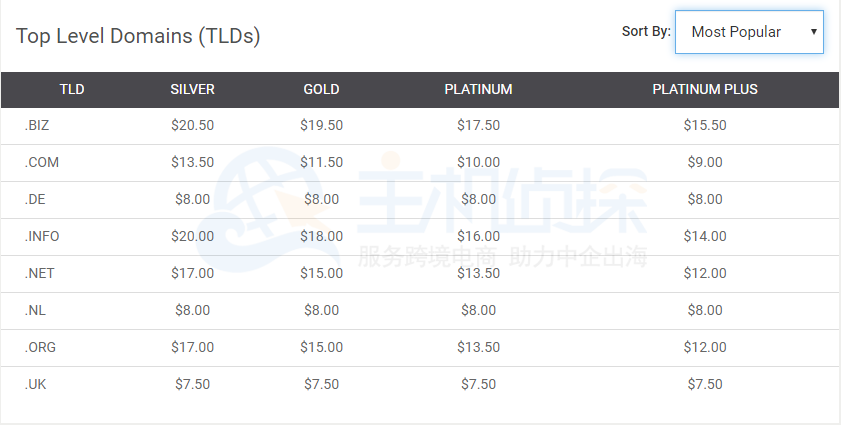Click the .NET Platinum price $13.50

(478, 273)
